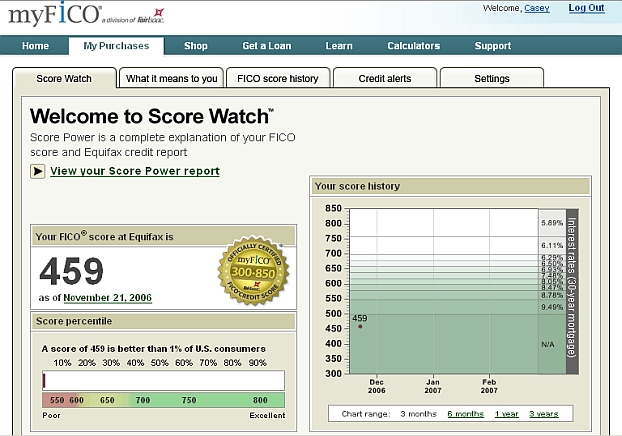
Task: Open the Learn menu item
Action: 339,46
